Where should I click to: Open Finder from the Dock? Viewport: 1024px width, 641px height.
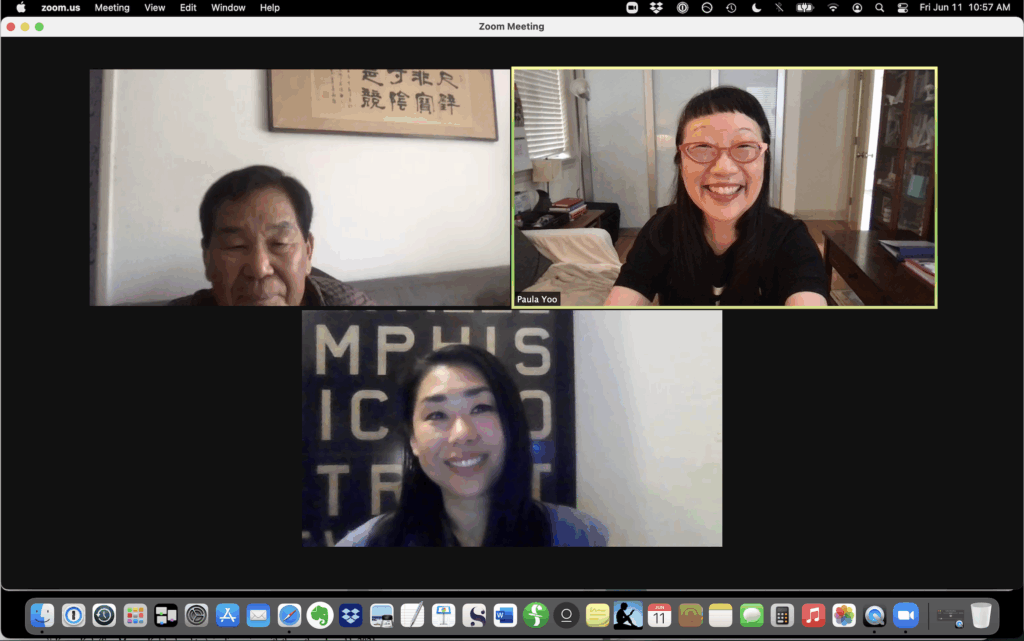point(42,615)
